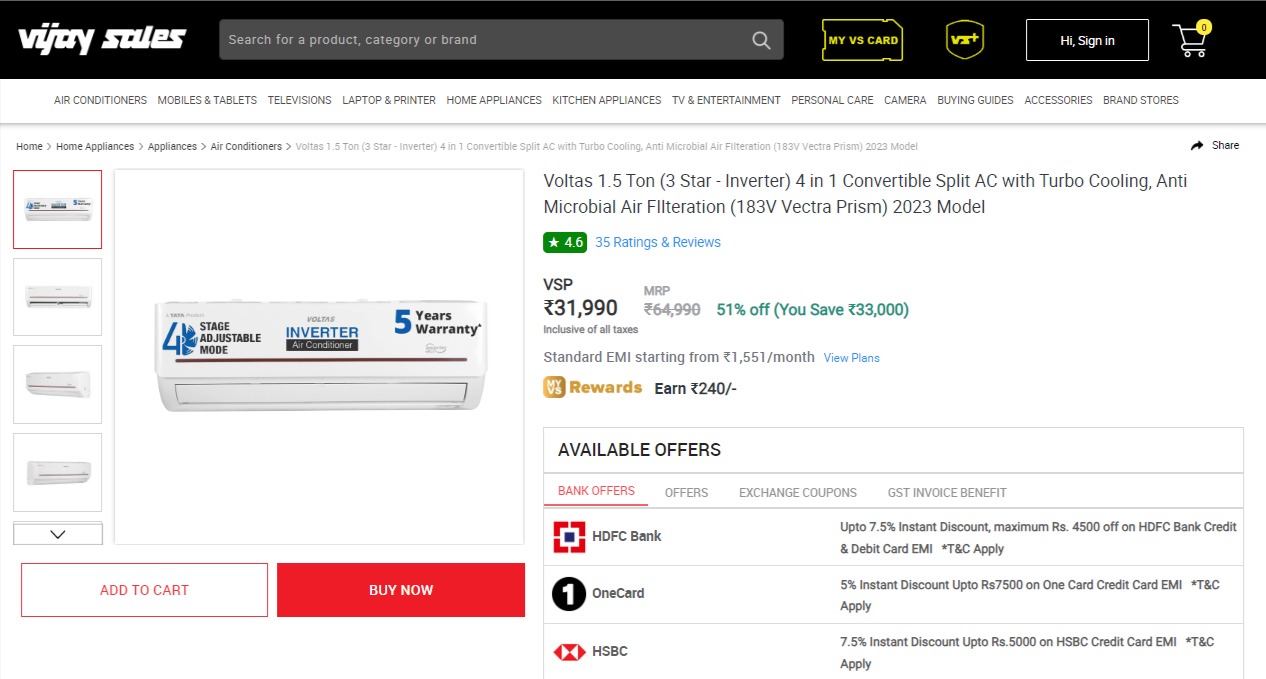Switch to the Exchange Coupons tab
This screenshot has width=1266, height=679.
tap(798, 492)
